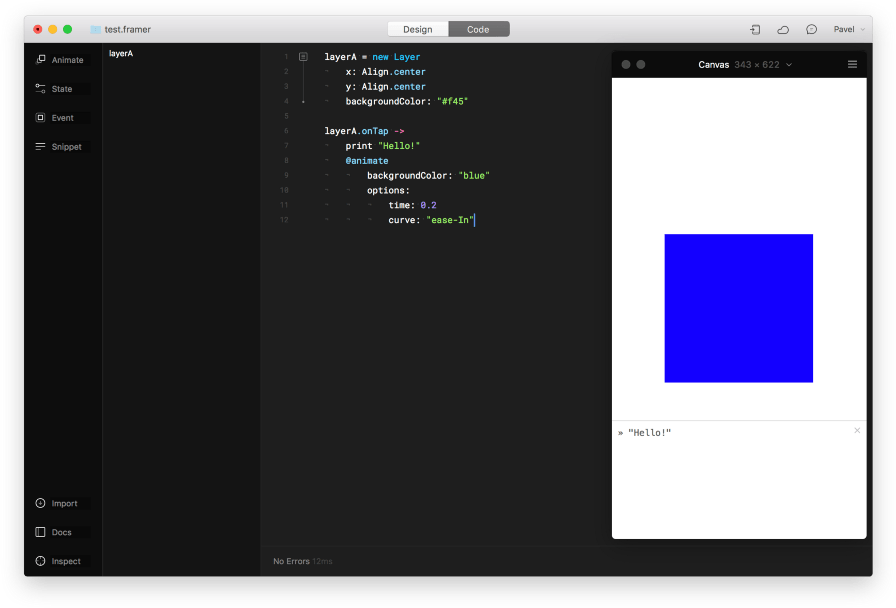Select layerA in the layer list
Screen dimensions: 896x608
(x=121, y=53)
